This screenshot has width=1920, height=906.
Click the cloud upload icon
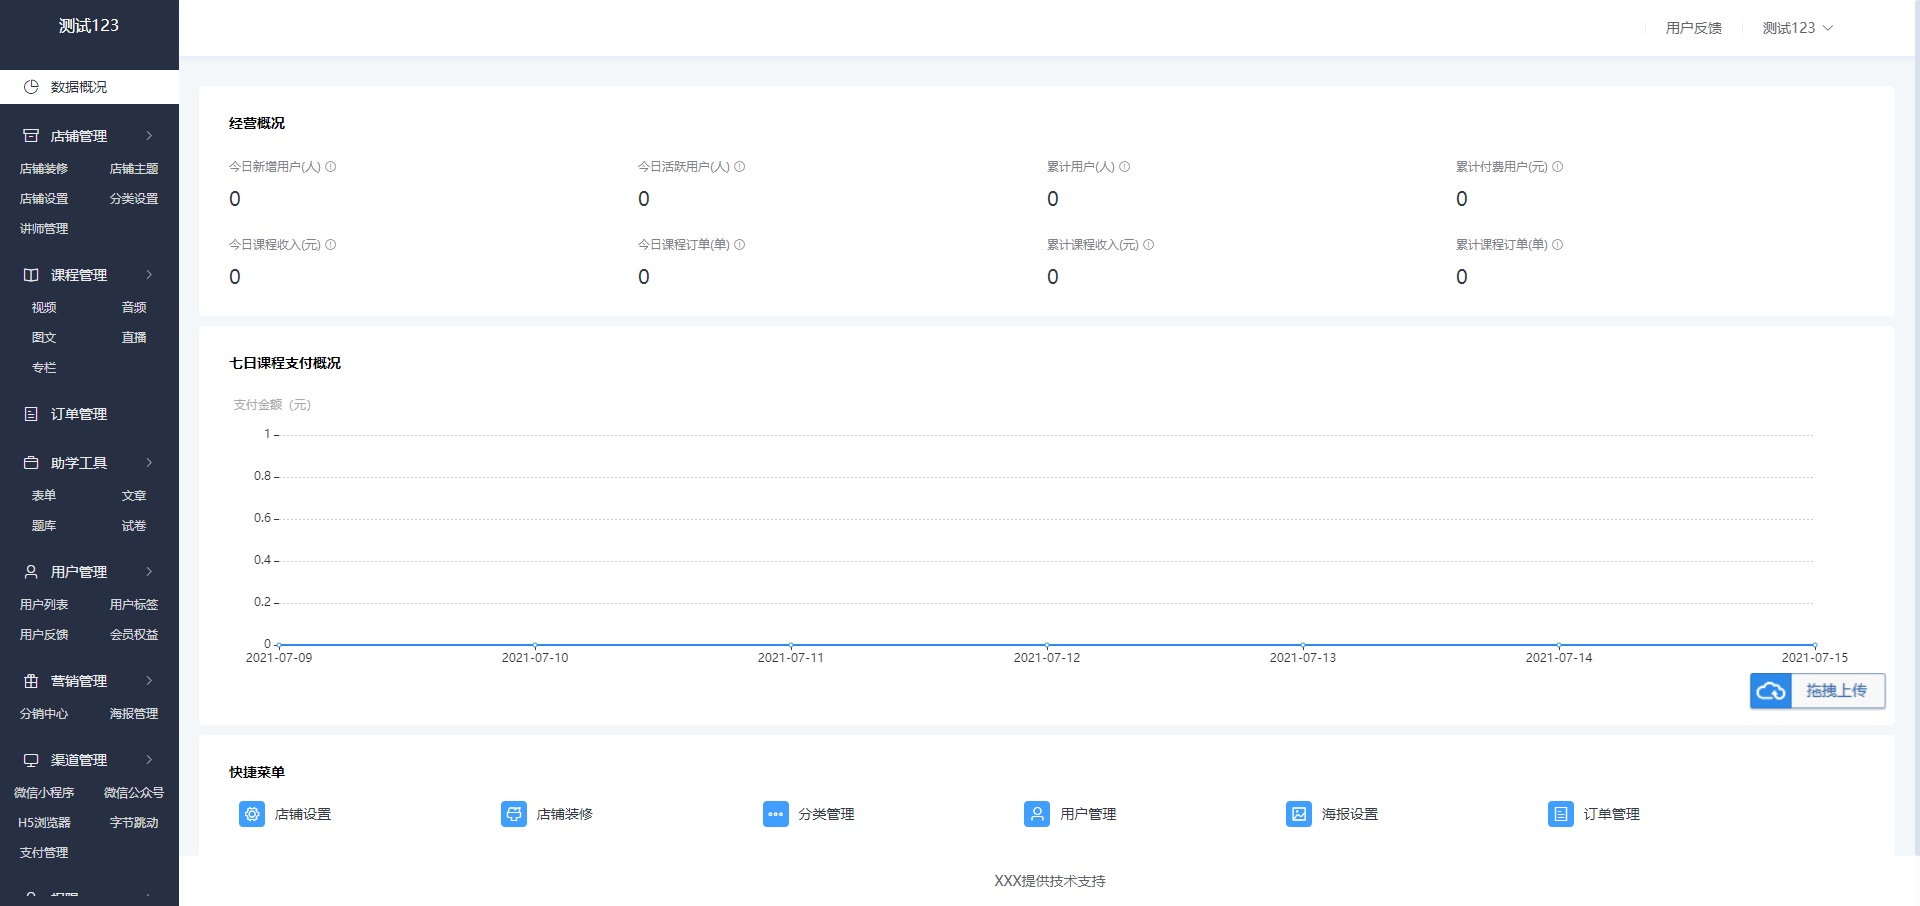pyautogui.click(x=1771, y=691)
